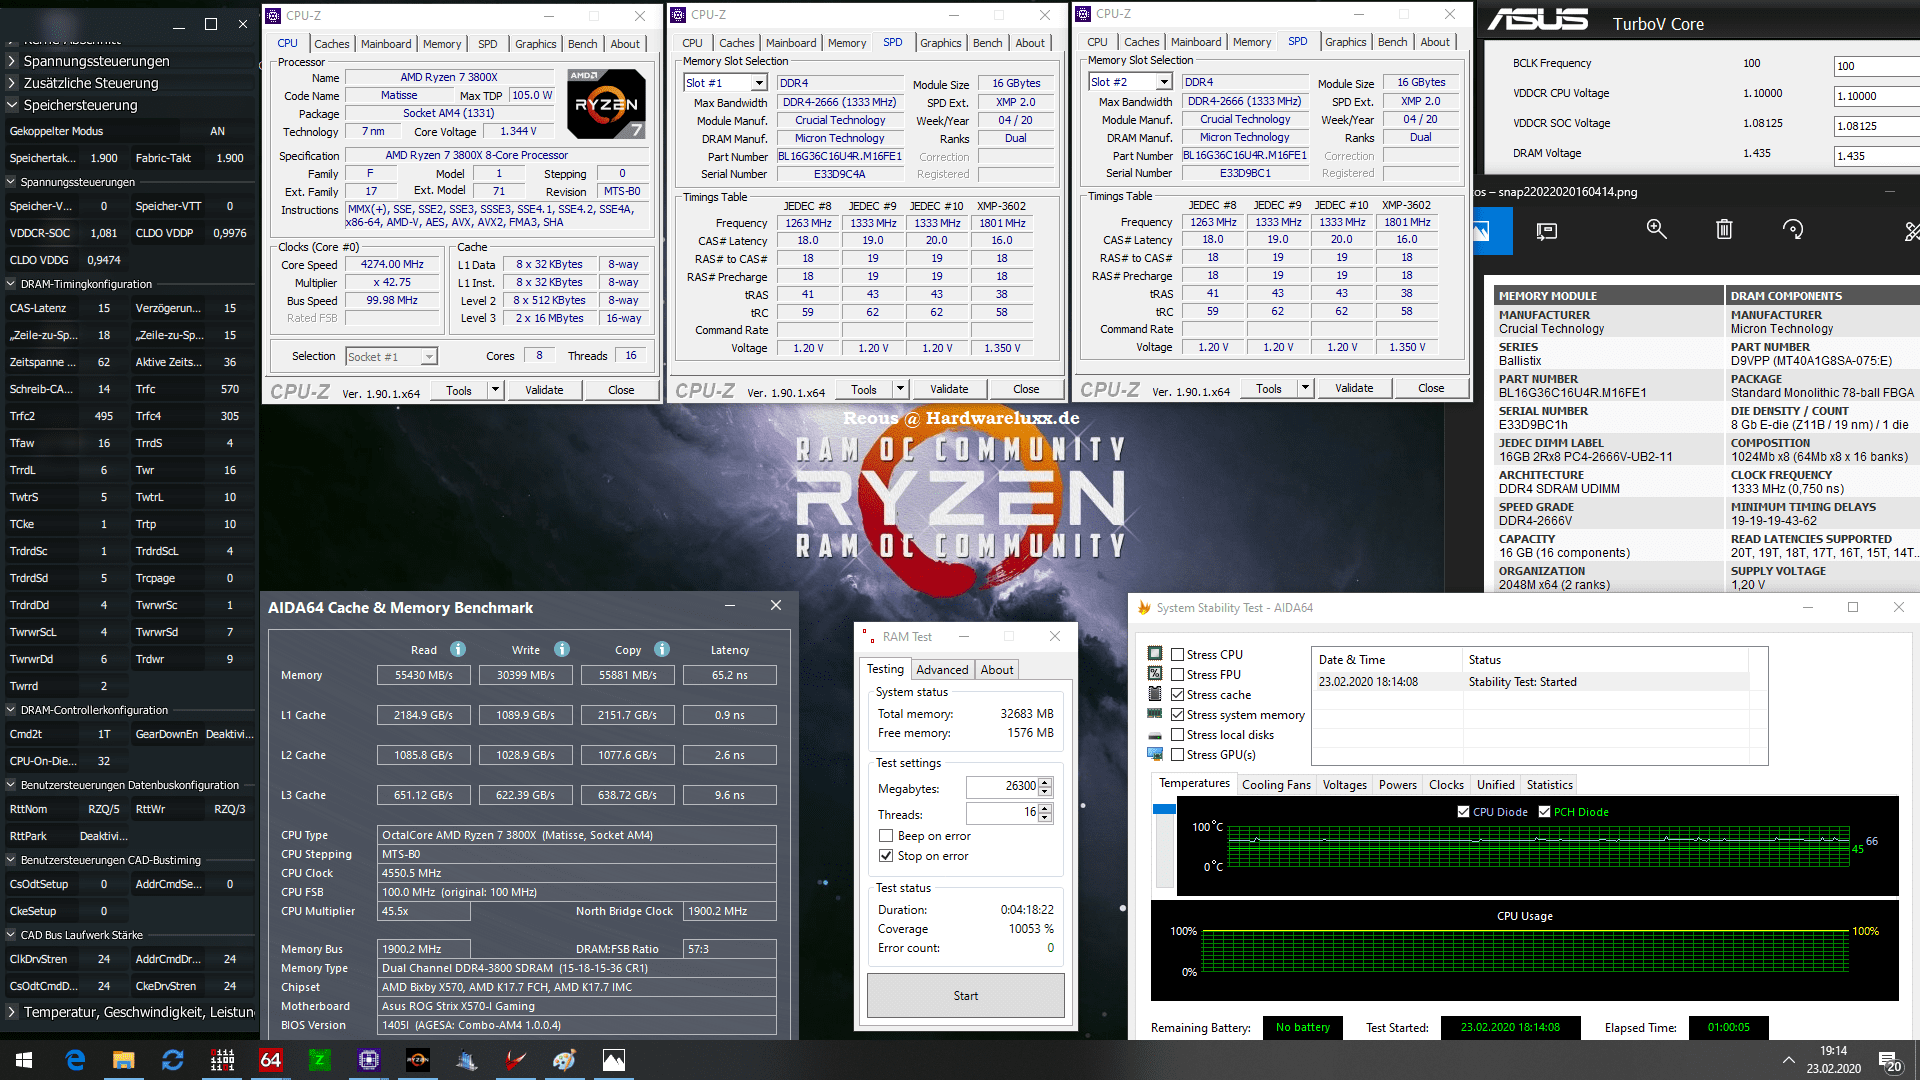Click Validate in the first CPU-Z window
This screenshot has height=1080, width=1920.
coord(544,390)
